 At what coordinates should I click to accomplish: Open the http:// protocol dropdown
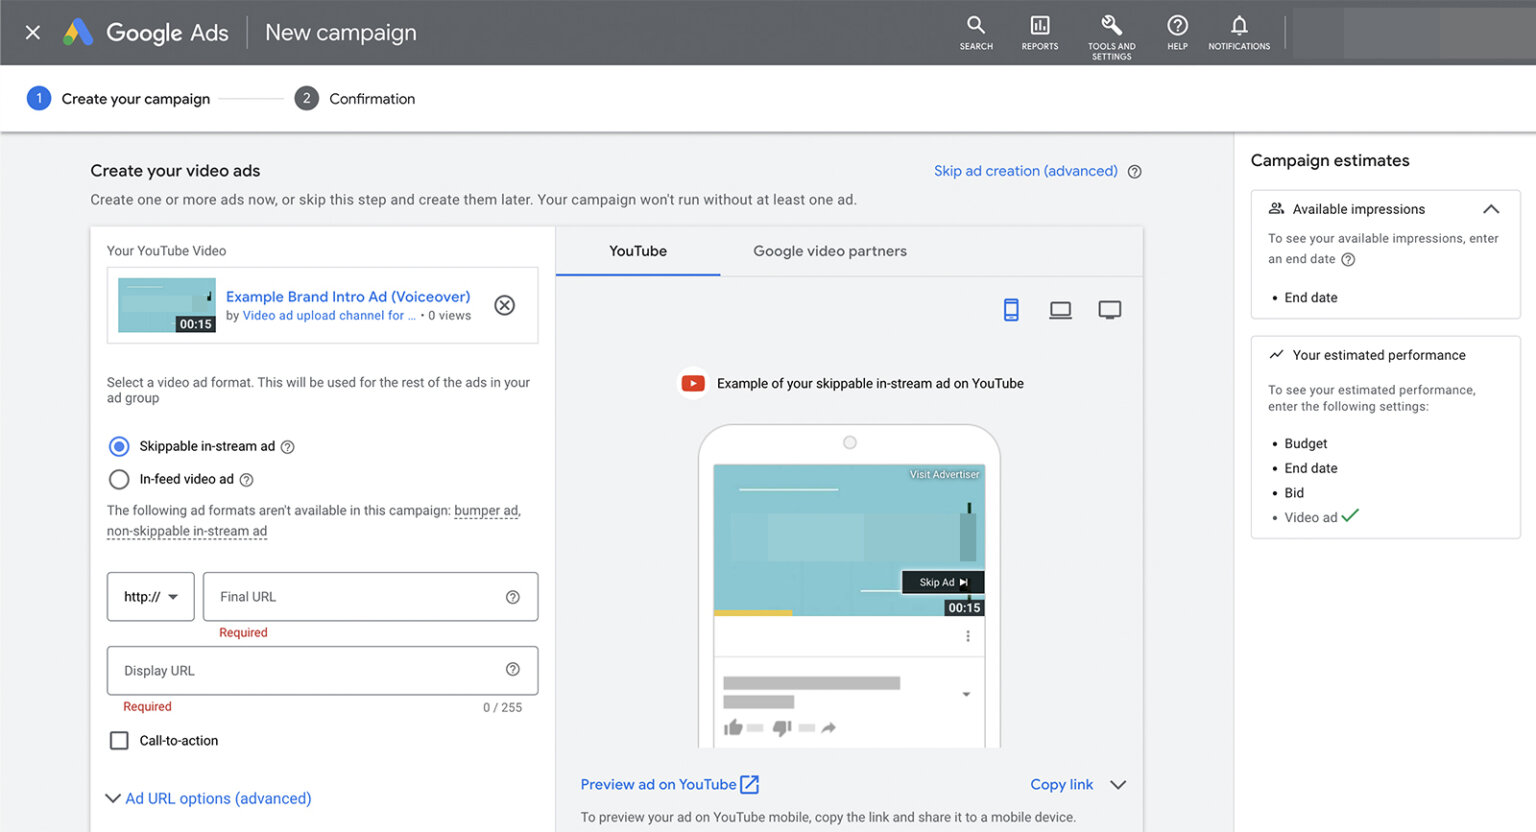[150, 596]
